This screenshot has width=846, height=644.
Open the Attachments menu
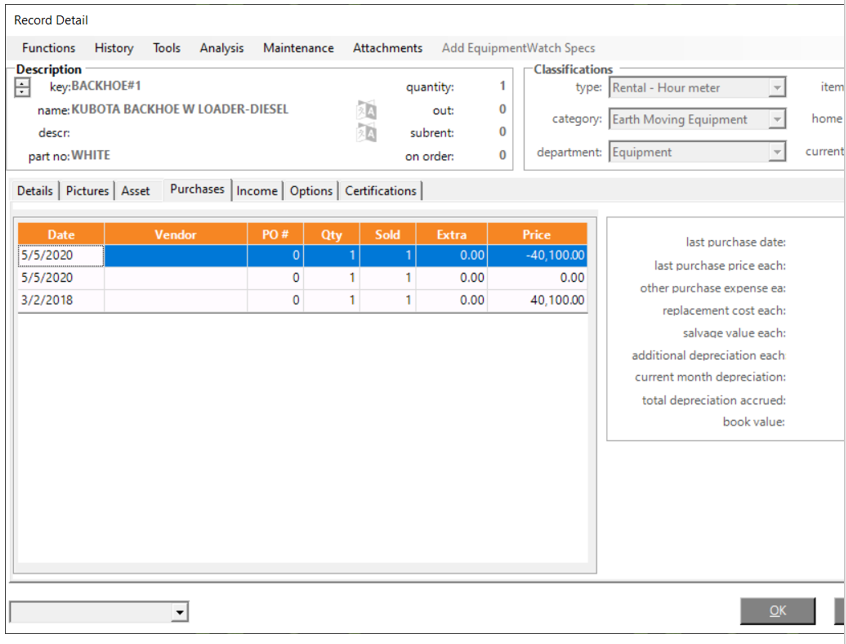(x=387, y=48)
